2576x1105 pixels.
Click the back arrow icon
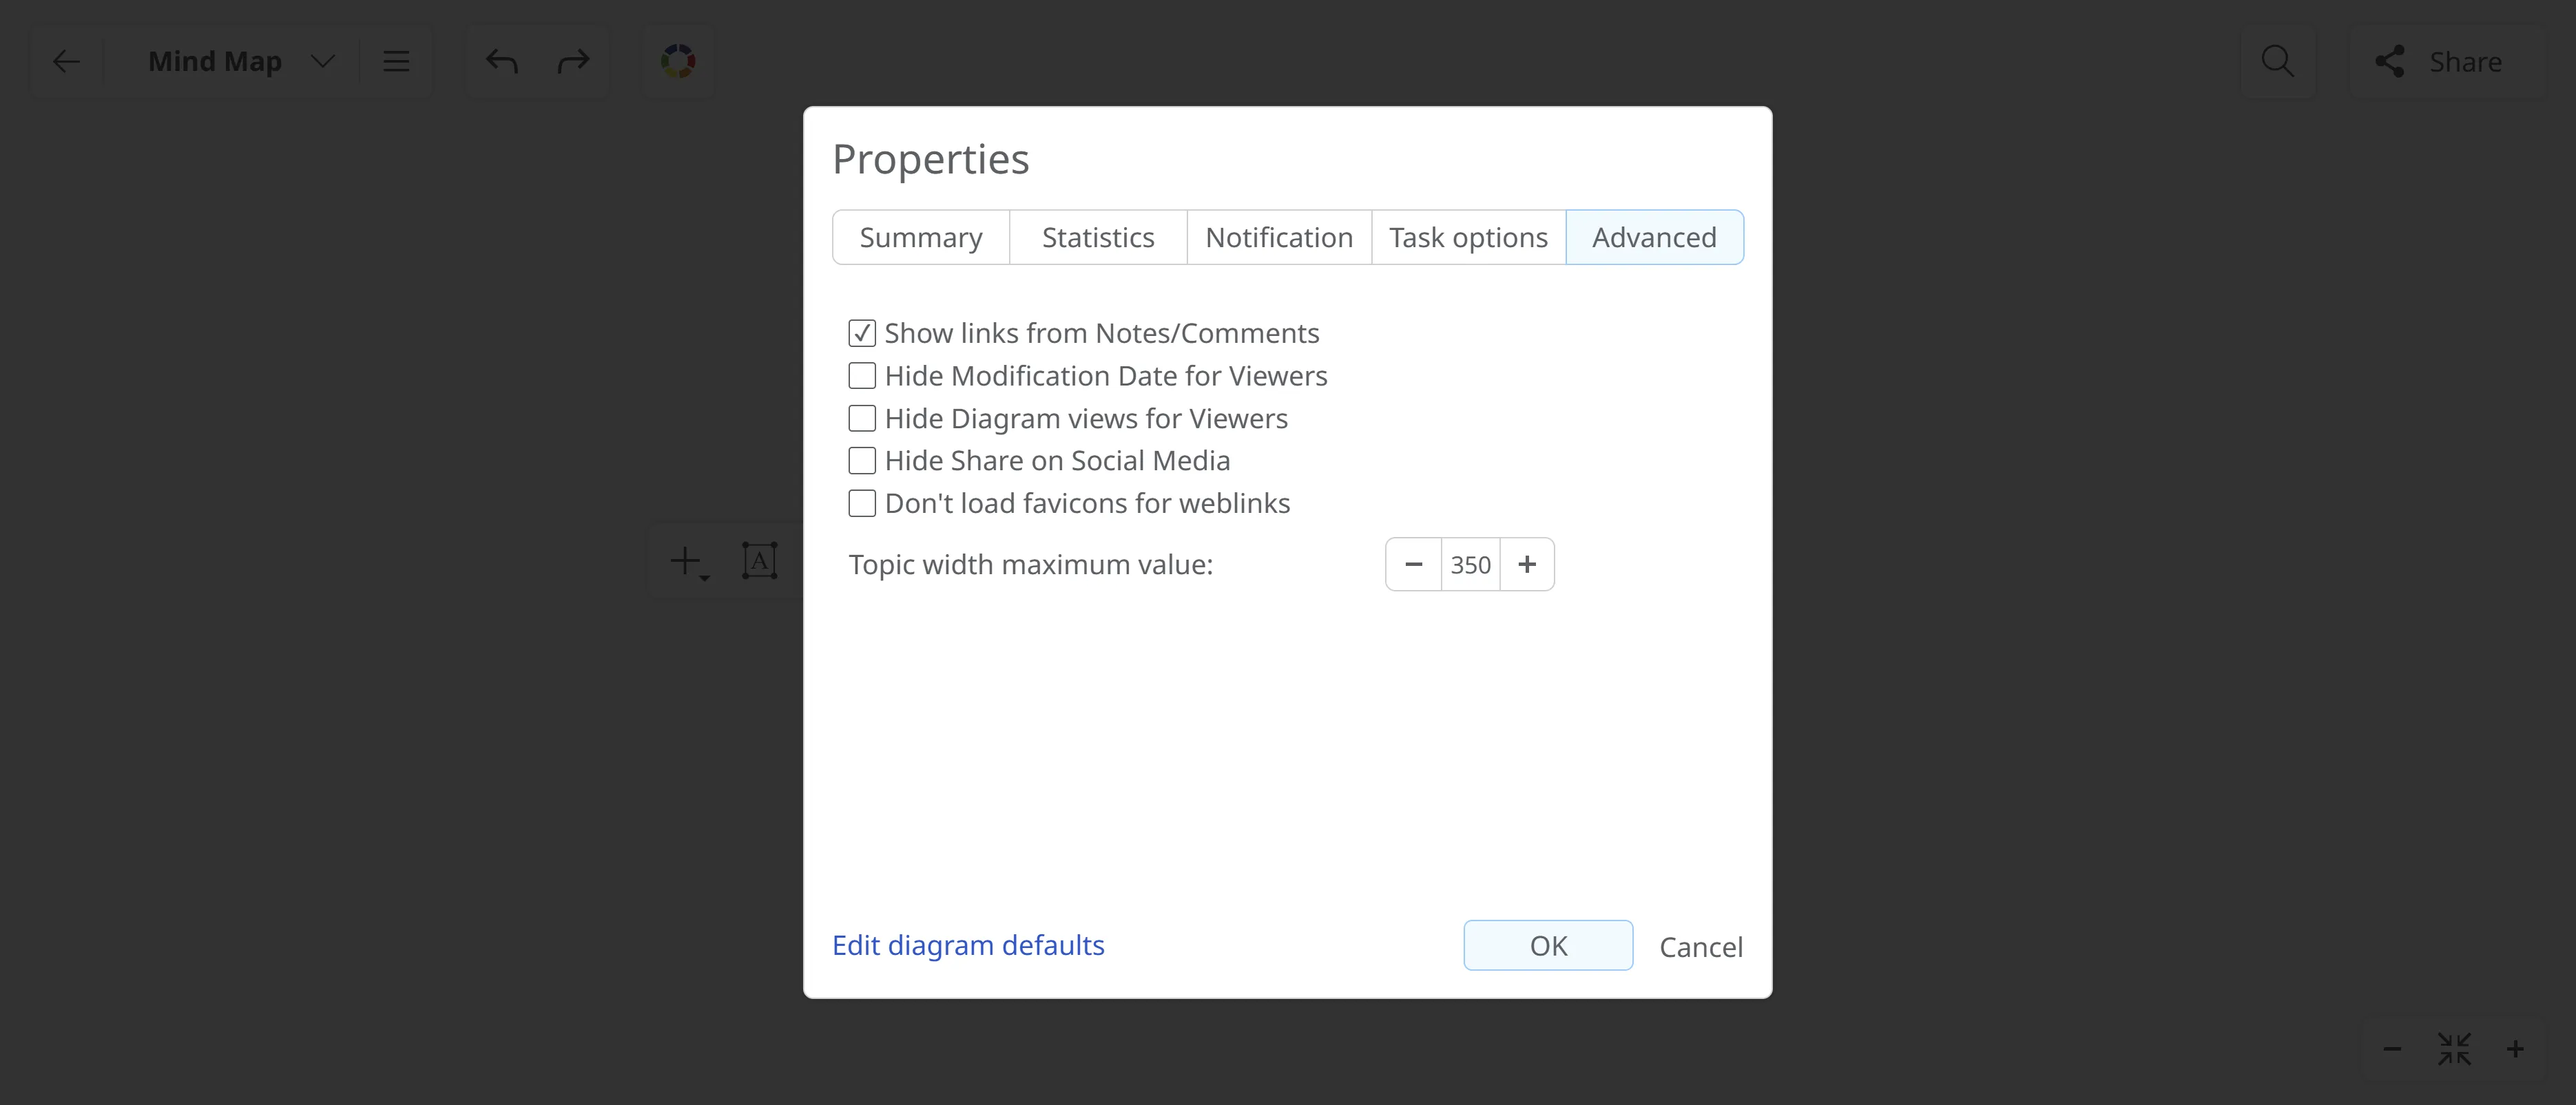point(66,62)
